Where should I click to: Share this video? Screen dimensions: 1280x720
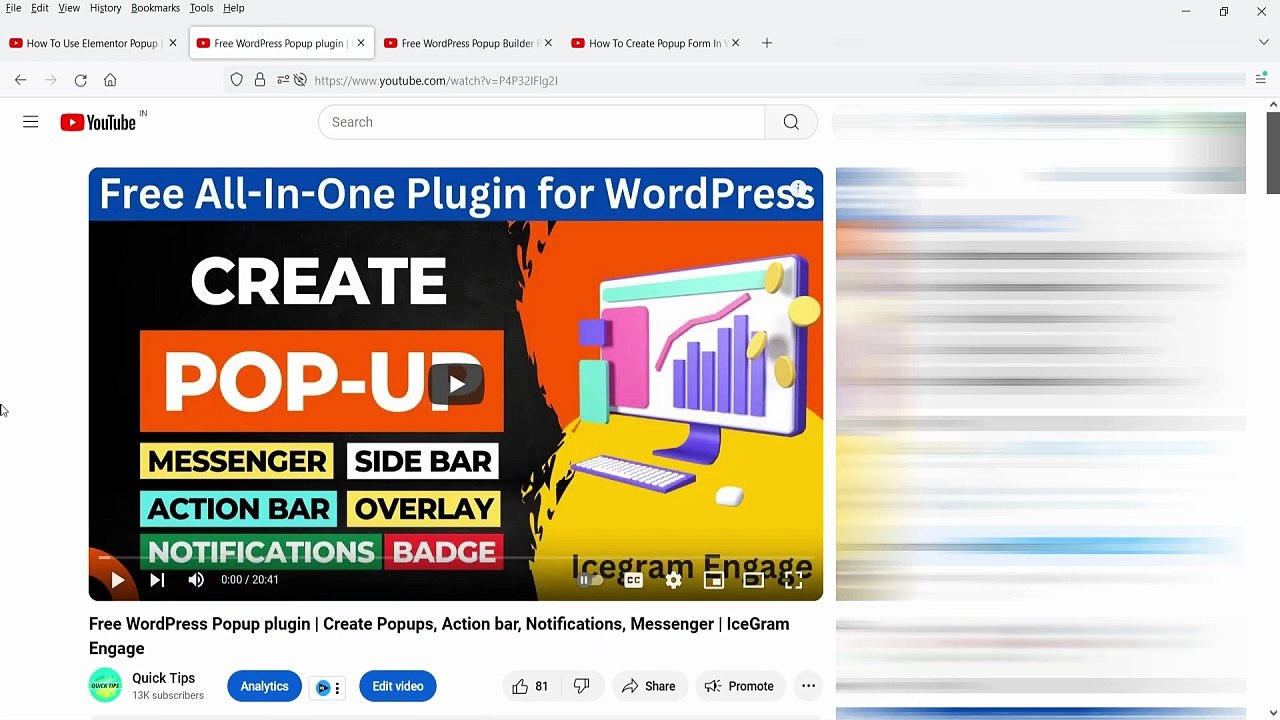point(648,686)
